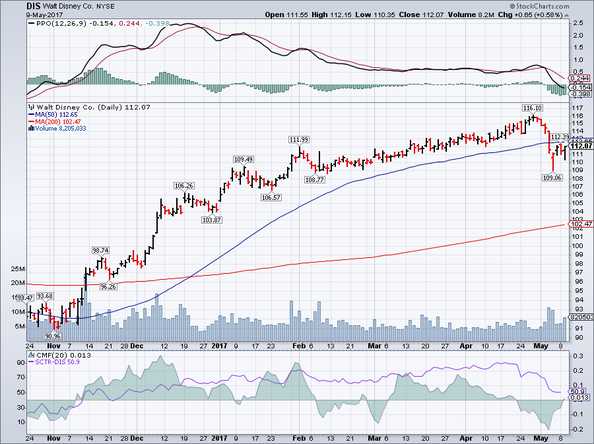
Task: Click the 106.26 price annotation
Action: click(x=184, y=186)
